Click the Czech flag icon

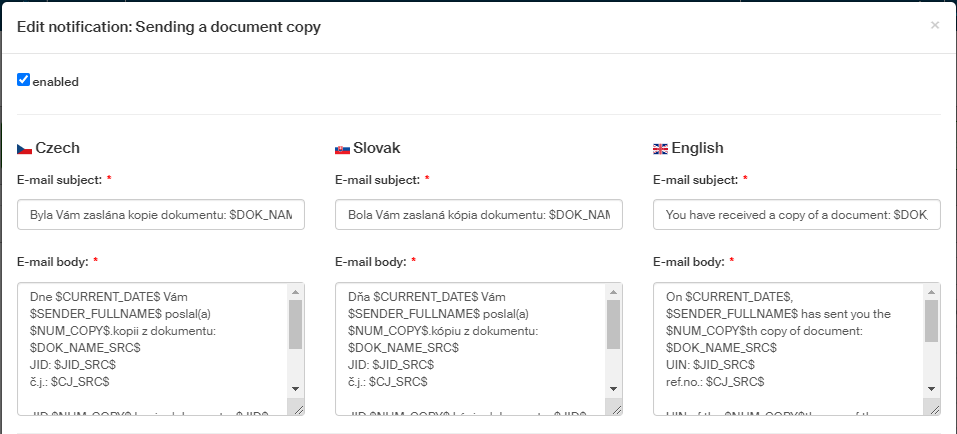pyautogui.click(x=24, y=149)
